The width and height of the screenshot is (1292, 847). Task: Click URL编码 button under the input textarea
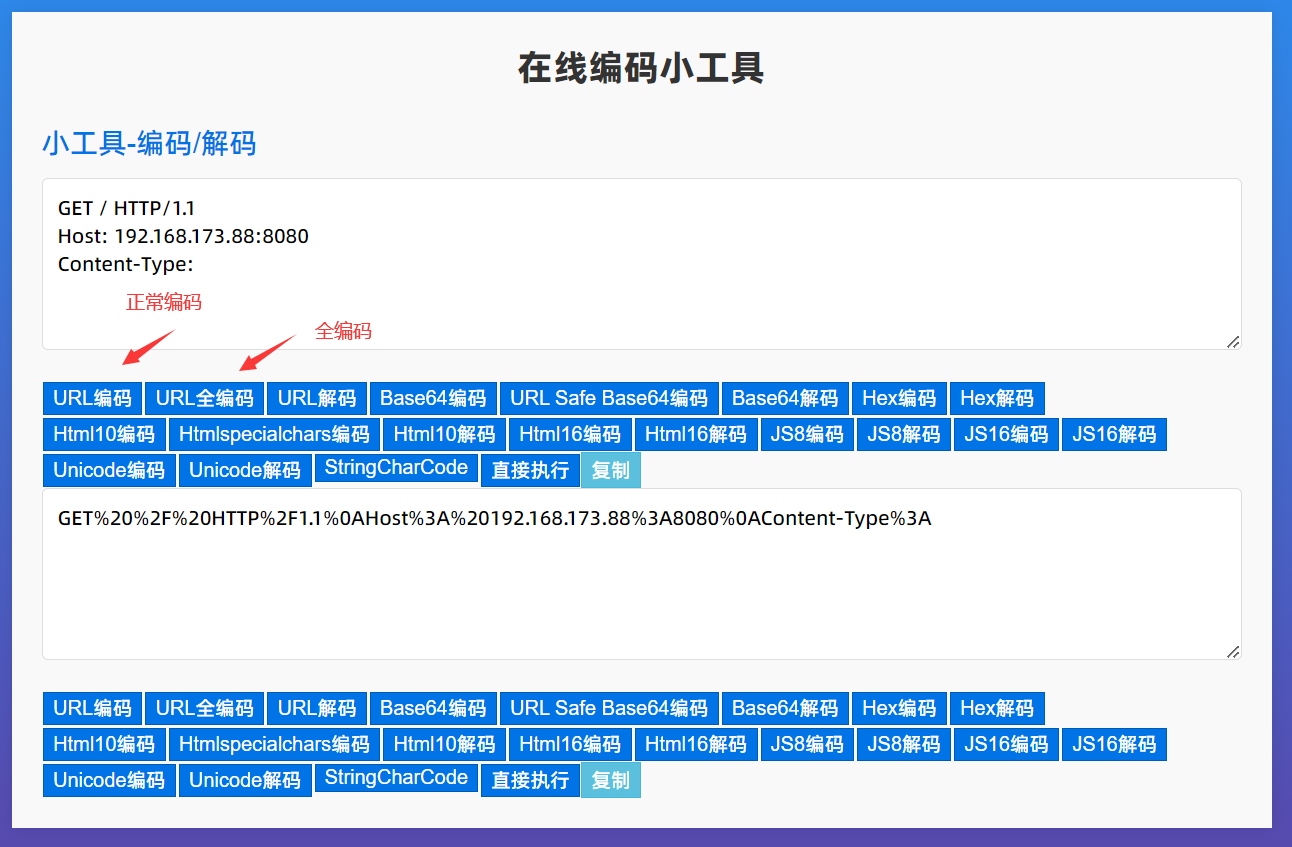pyautogui.click(x=92, y=398)
